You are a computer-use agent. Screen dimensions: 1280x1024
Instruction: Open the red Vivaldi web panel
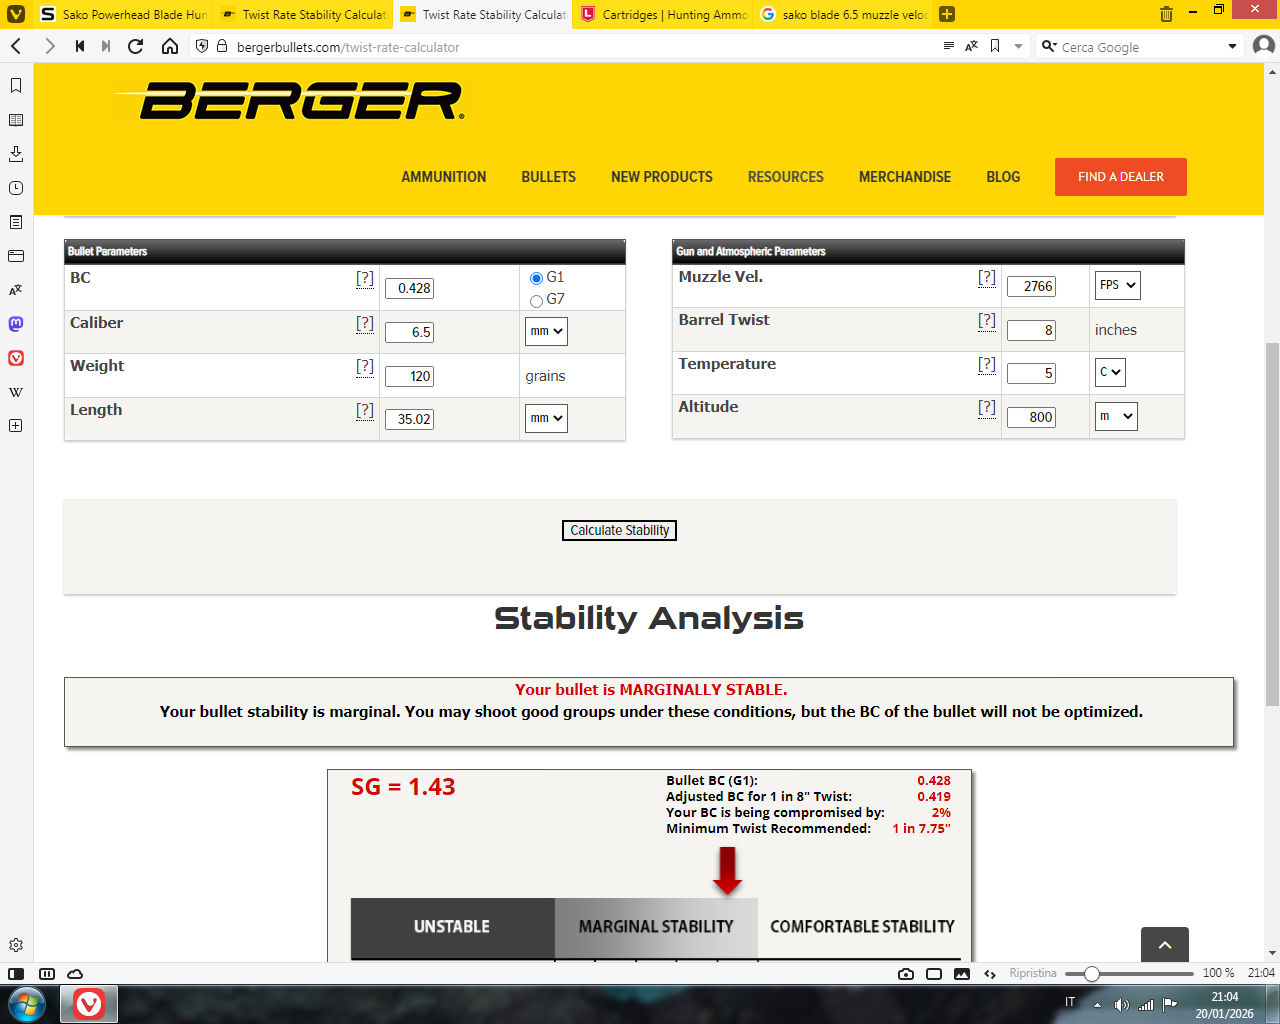click(16, 358)
